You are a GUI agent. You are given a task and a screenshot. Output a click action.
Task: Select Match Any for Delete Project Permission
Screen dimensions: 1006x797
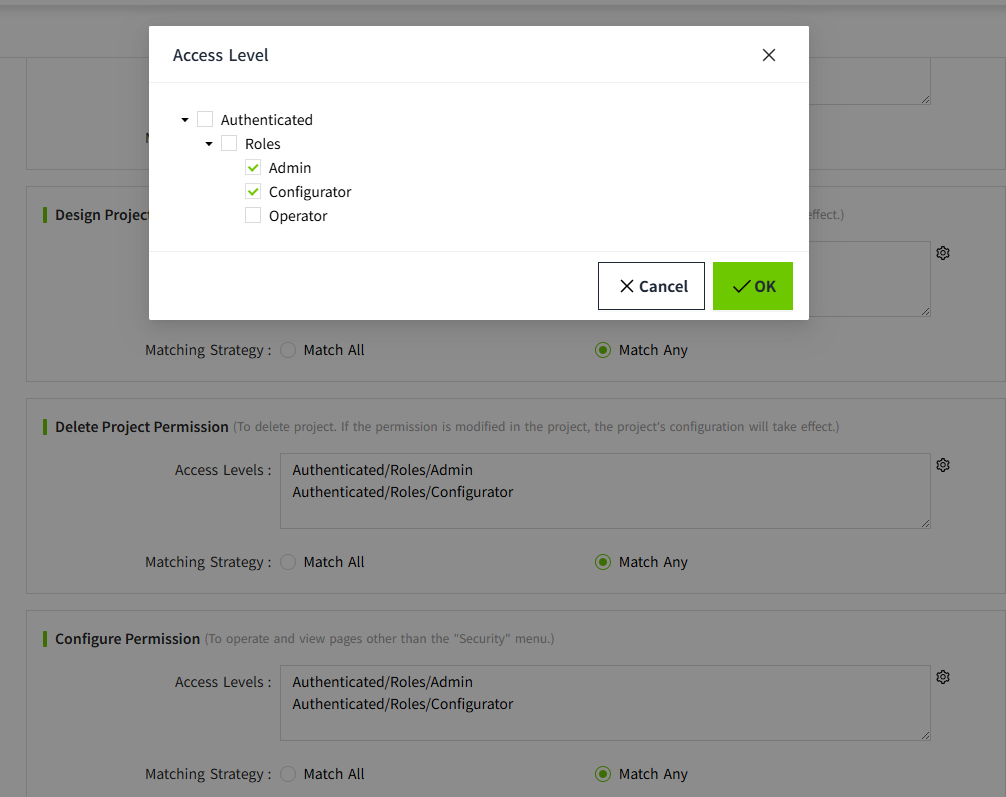603,562
